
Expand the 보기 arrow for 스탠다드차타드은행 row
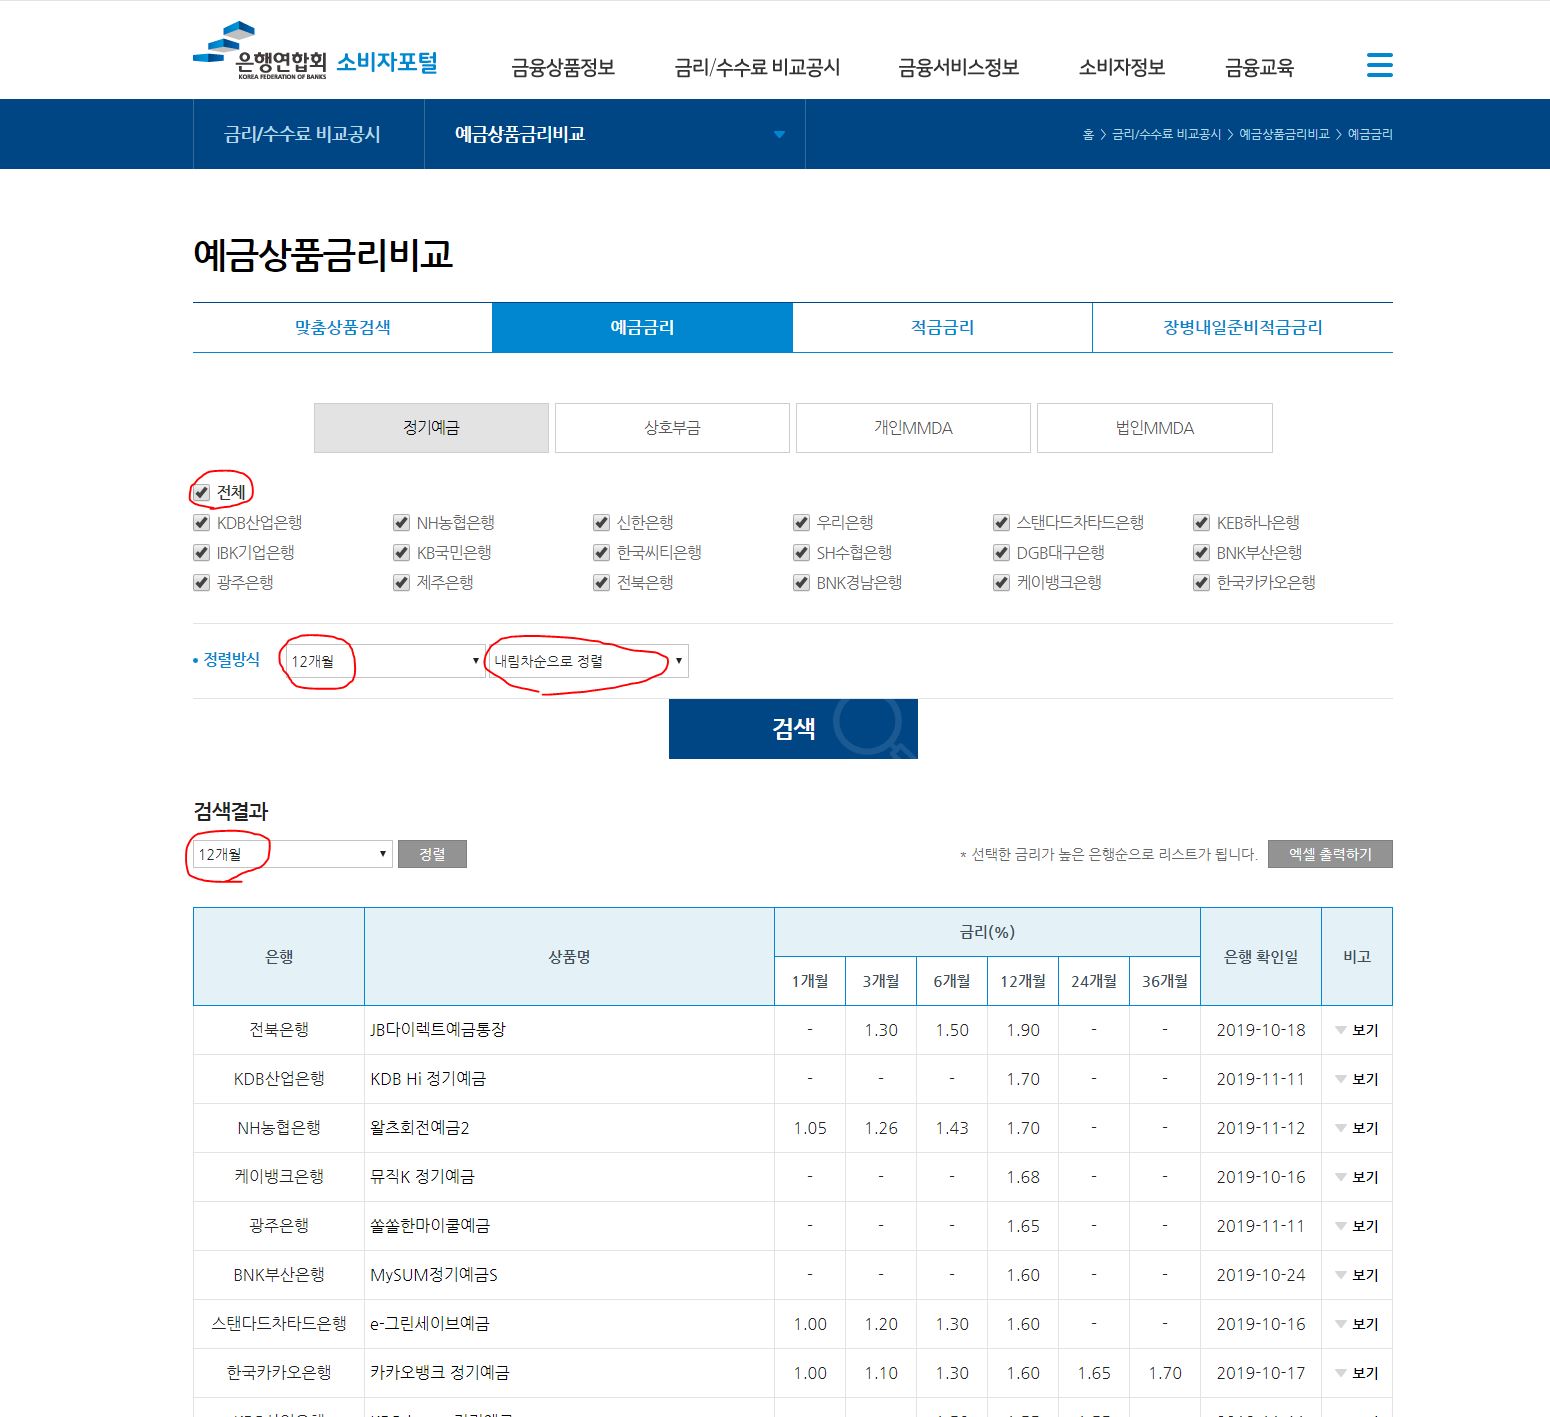pos(1356,1324)
